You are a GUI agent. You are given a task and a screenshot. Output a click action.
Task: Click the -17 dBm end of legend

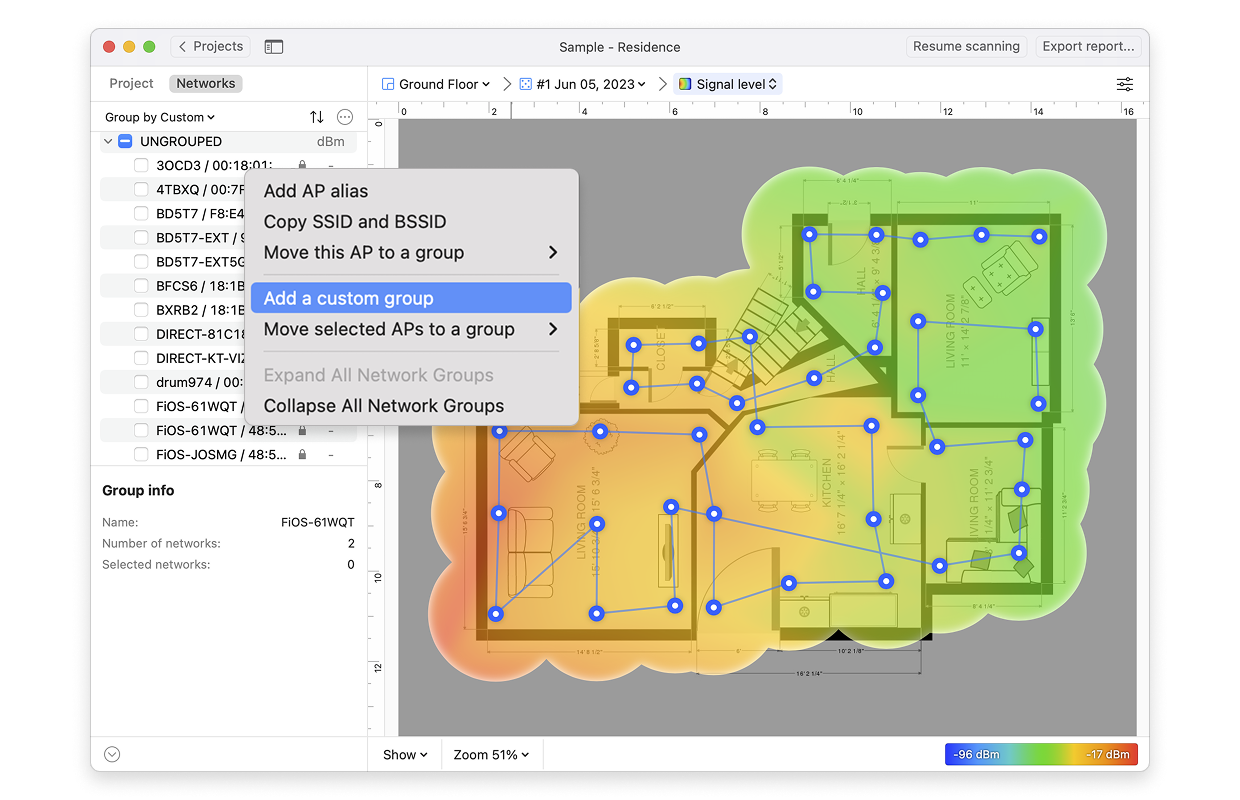(x=1106, y=755)
